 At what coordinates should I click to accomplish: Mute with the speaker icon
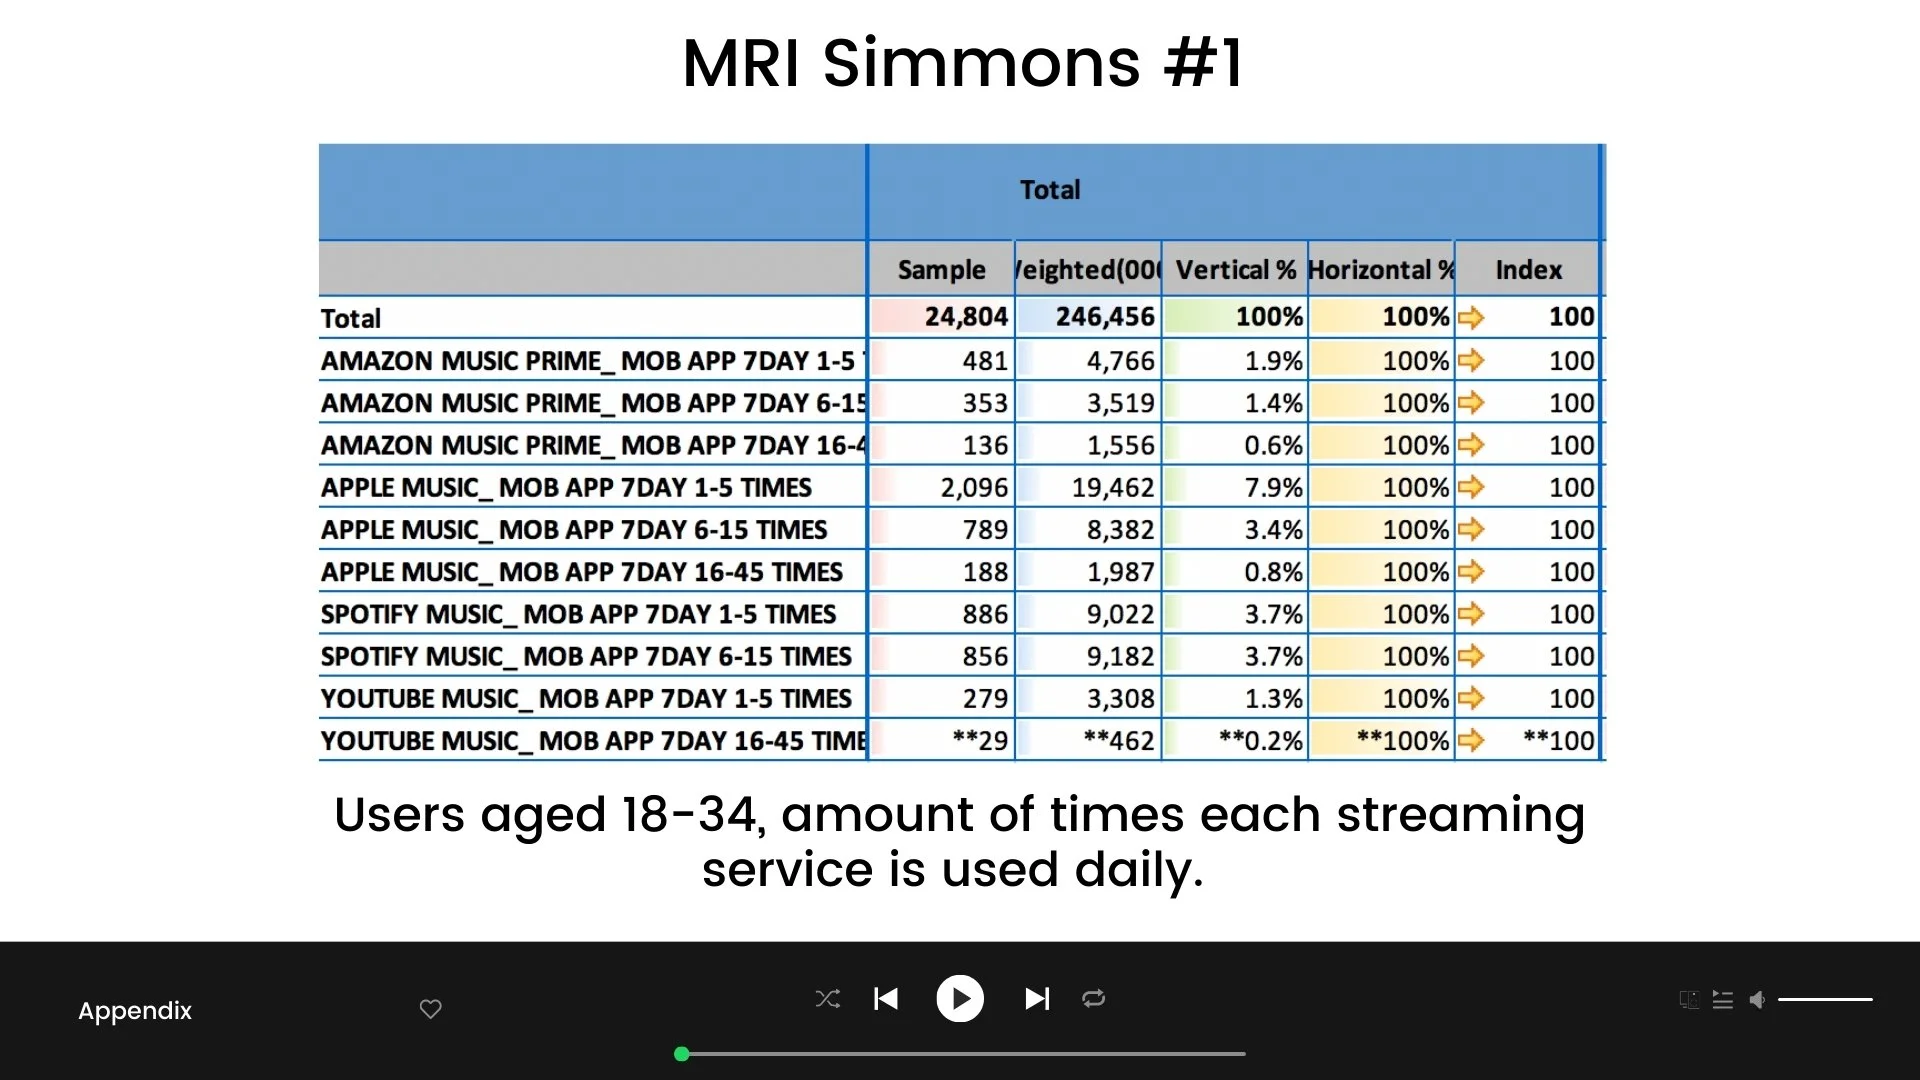click(1757, 999)
